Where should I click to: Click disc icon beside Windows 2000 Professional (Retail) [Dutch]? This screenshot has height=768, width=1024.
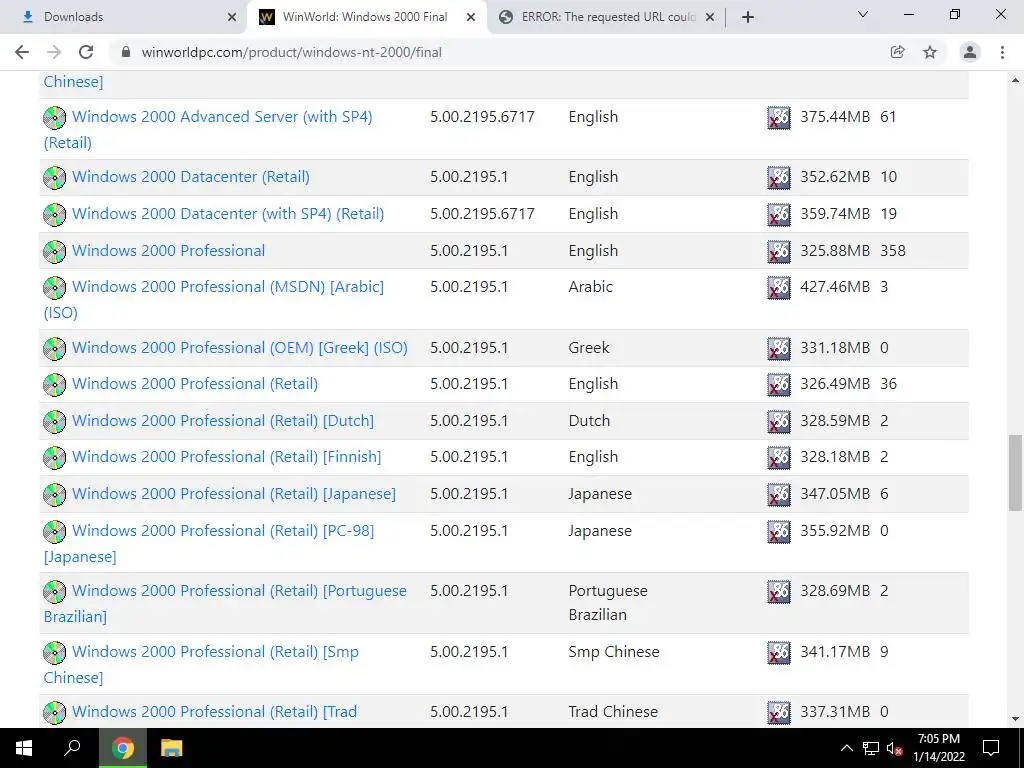(55, 423)
